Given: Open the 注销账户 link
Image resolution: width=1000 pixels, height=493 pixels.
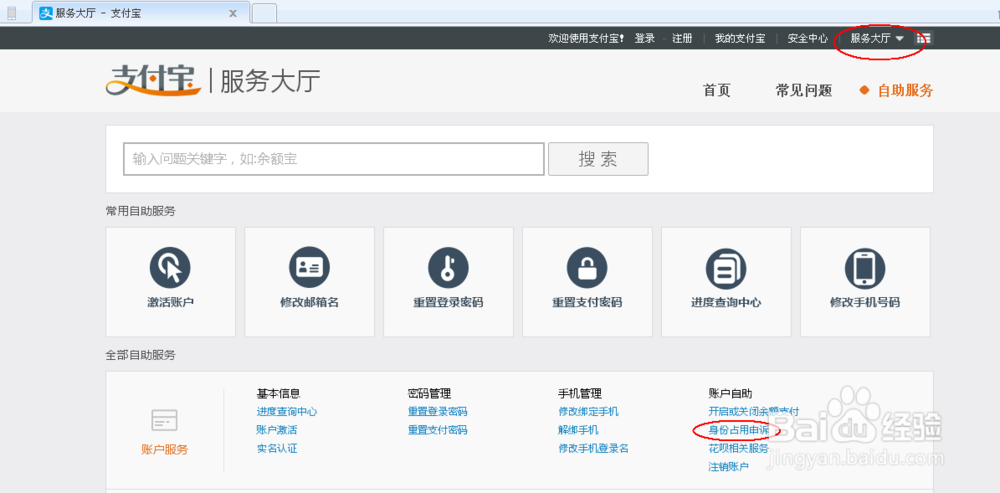Looking at the screenshot, I should pos(728,466).
